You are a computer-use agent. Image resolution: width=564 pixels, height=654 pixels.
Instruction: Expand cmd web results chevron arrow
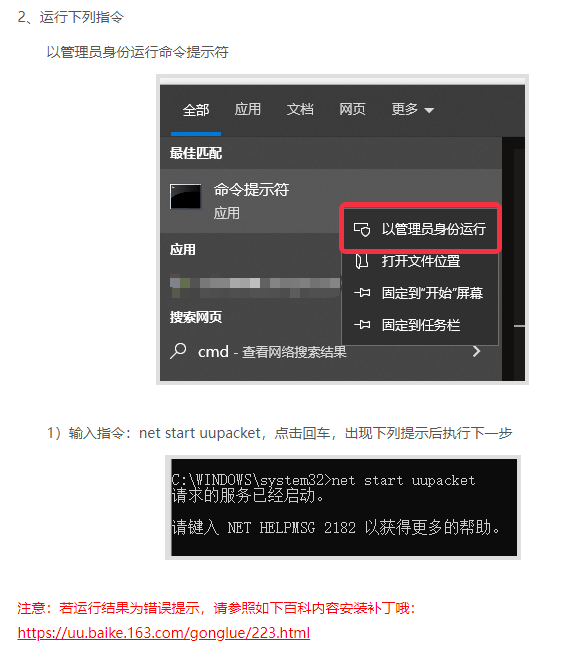coord(476,351)
